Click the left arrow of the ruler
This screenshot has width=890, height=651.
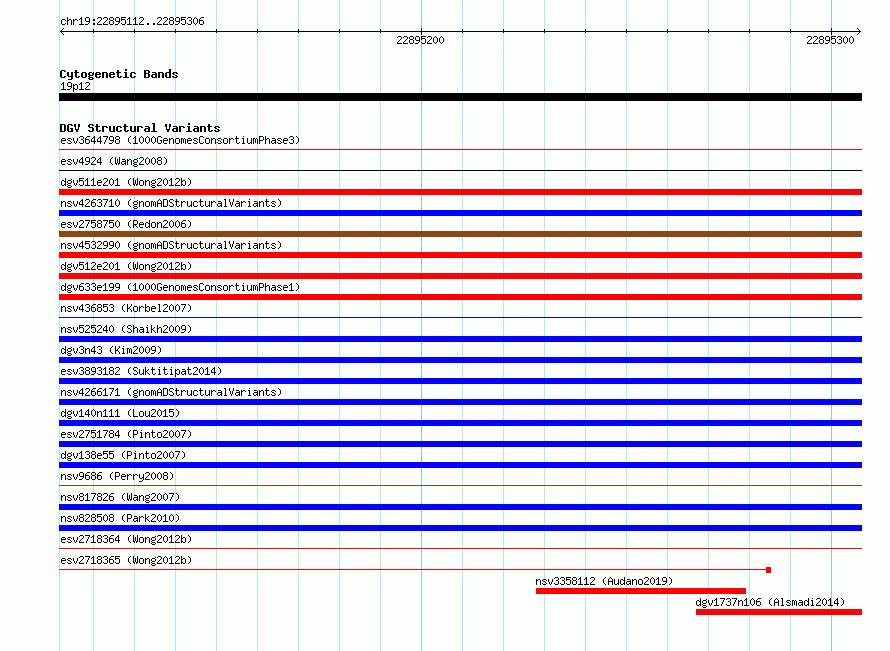pos(62,31)
